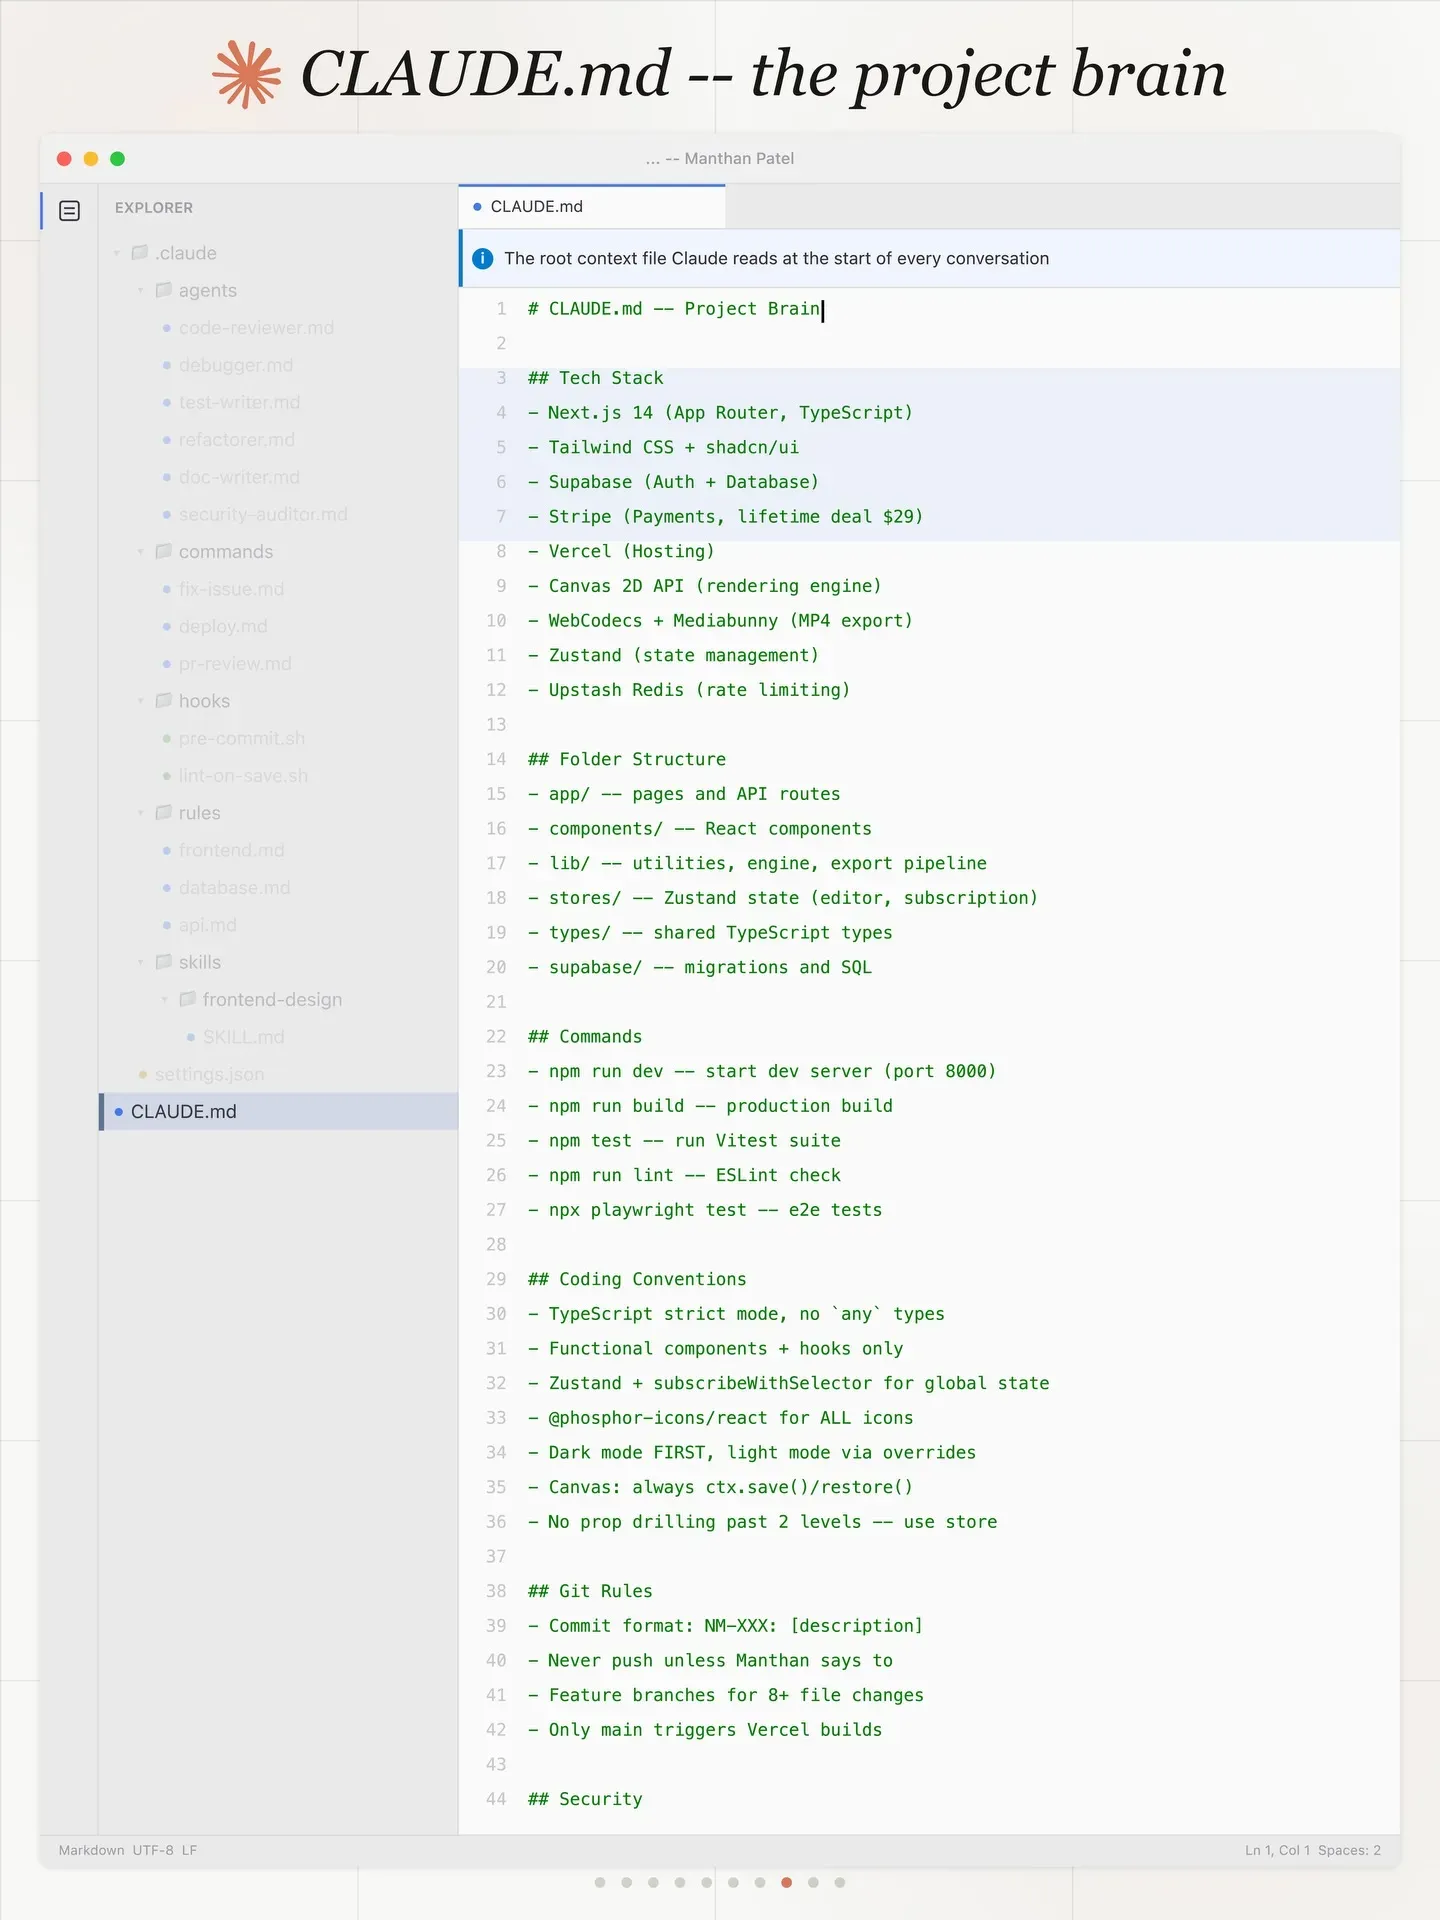This screenshot has height=1920, width=1440.
Task: Click the UTF-8 encoding in status bar
Action: click(153, 1850)
